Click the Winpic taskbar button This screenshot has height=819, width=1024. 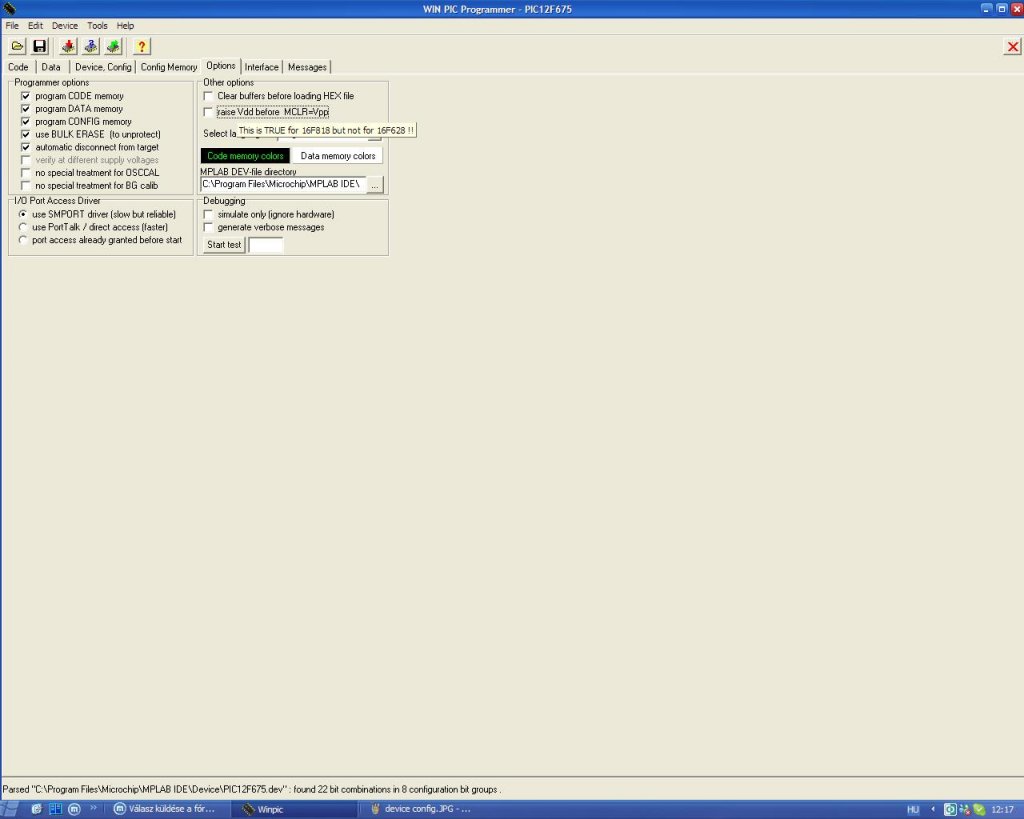[297, 809]
